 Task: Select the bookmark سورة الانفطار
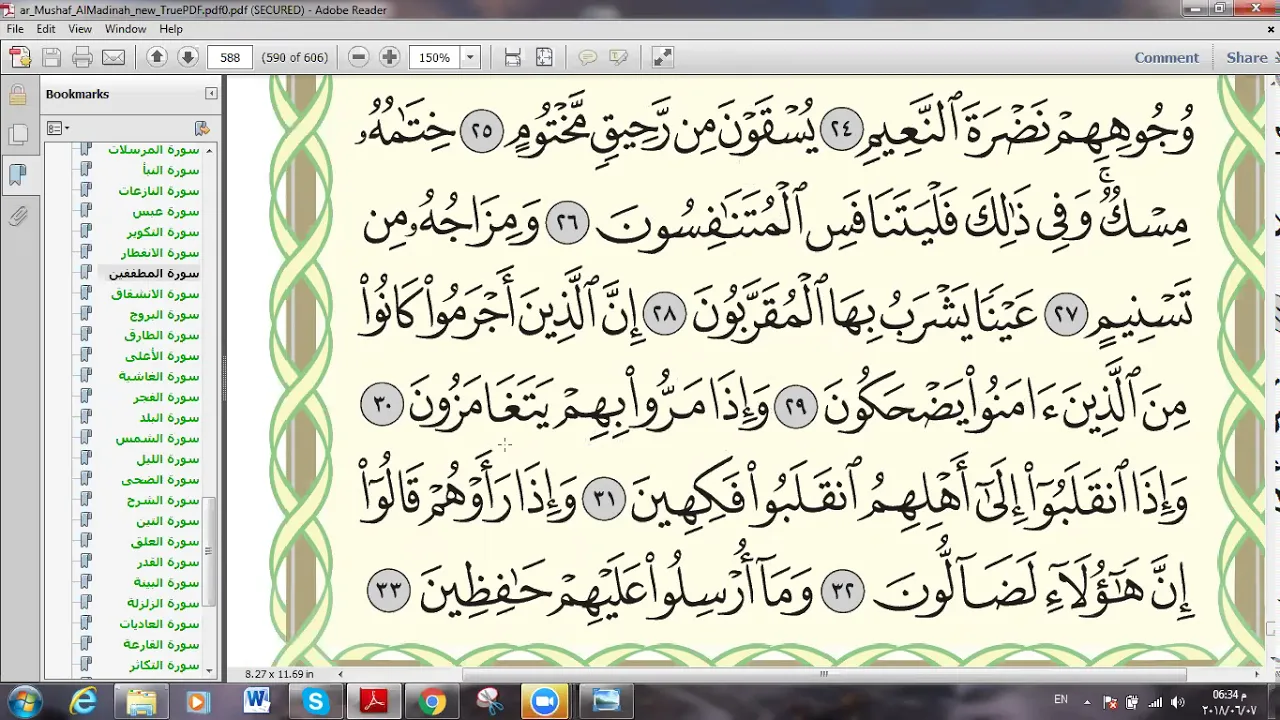(160, 253)
